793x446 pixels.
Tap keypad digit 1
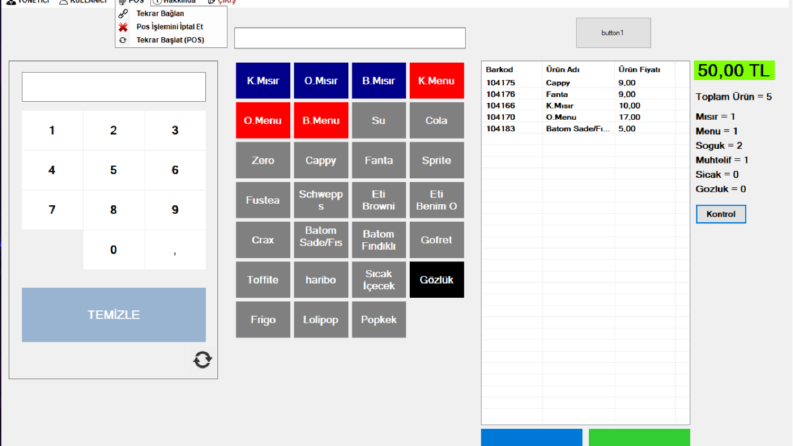click(52, 130)
